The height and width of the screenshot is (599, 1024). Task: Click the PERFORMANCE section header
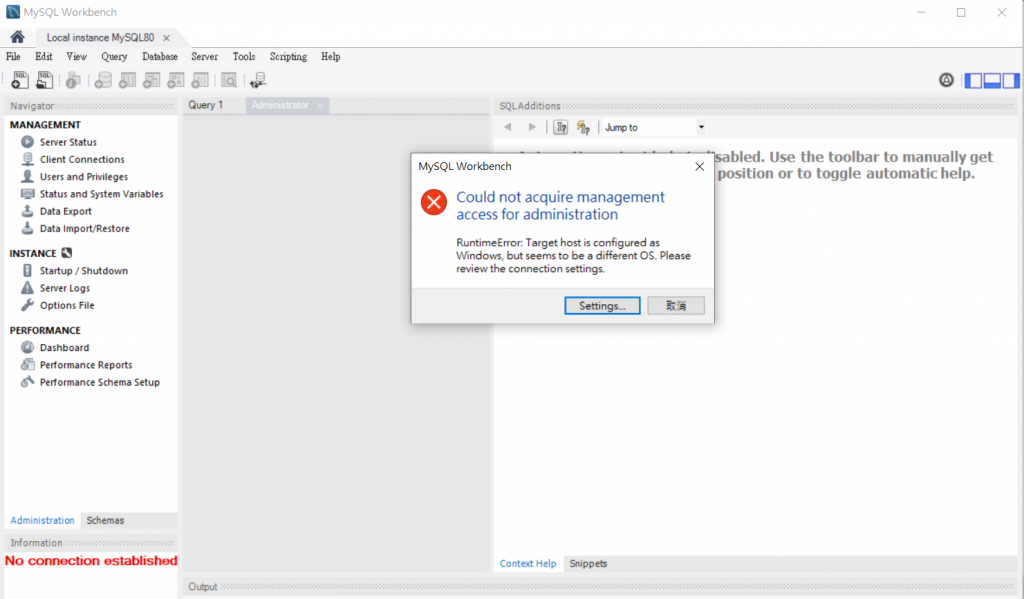(45, 331)
